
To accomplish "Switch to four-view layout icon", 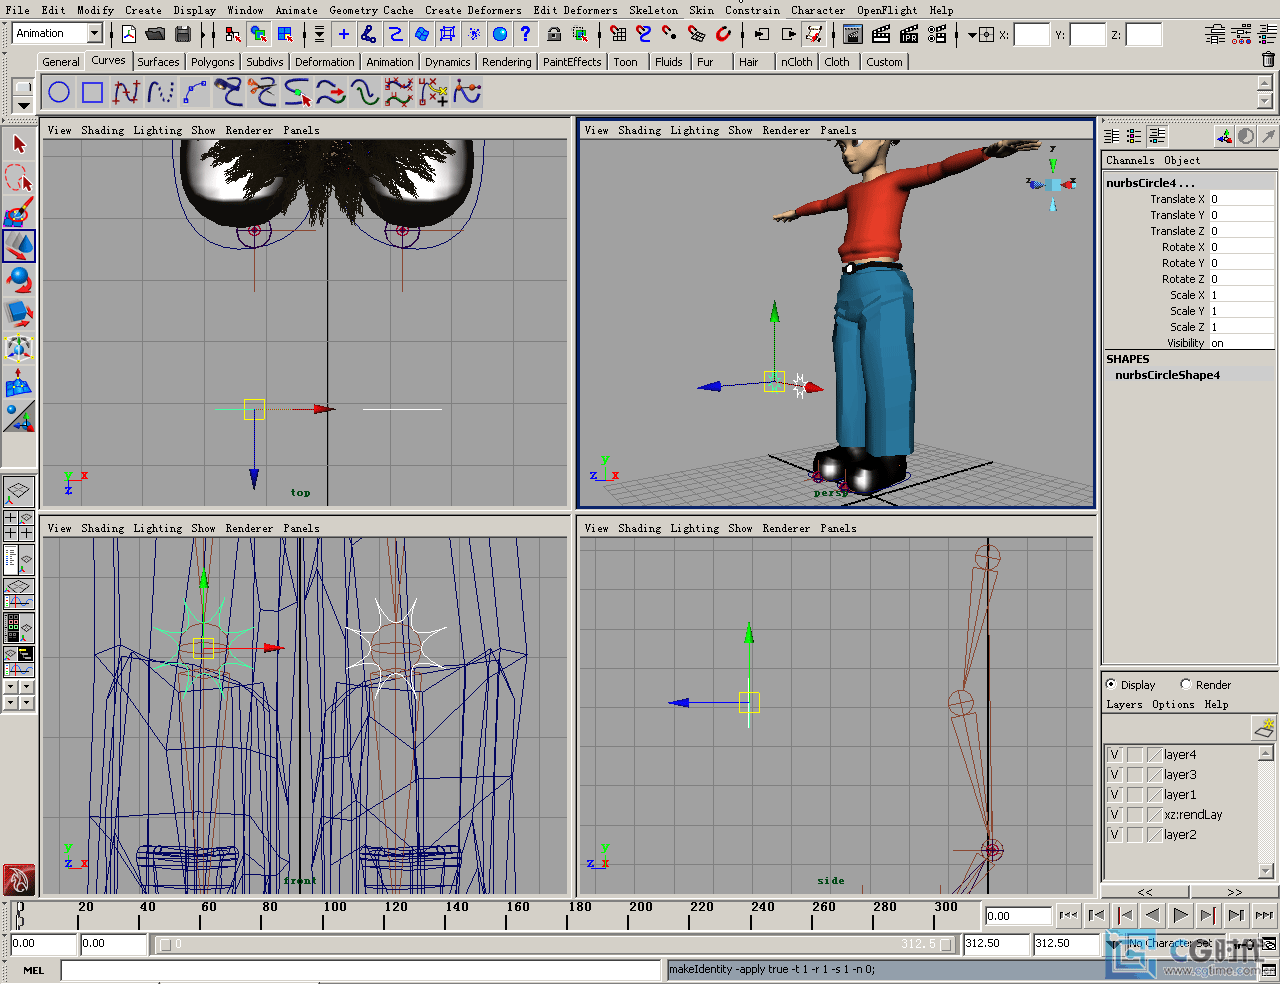I will tap(19, 526).
